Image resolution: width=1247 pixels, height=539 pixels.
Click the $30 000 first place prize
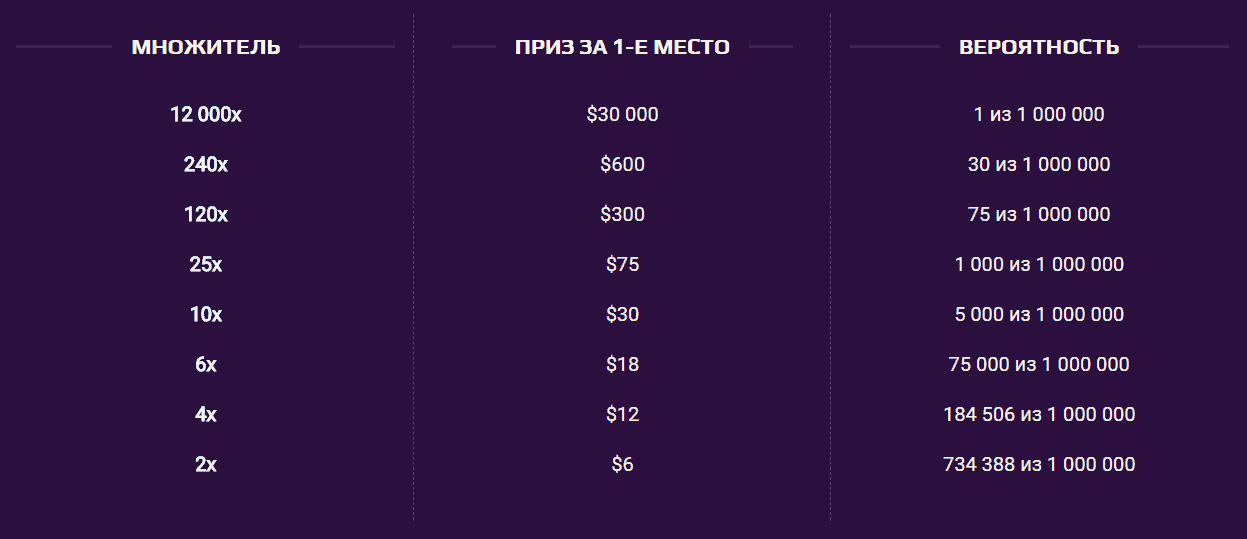point(622,115)
